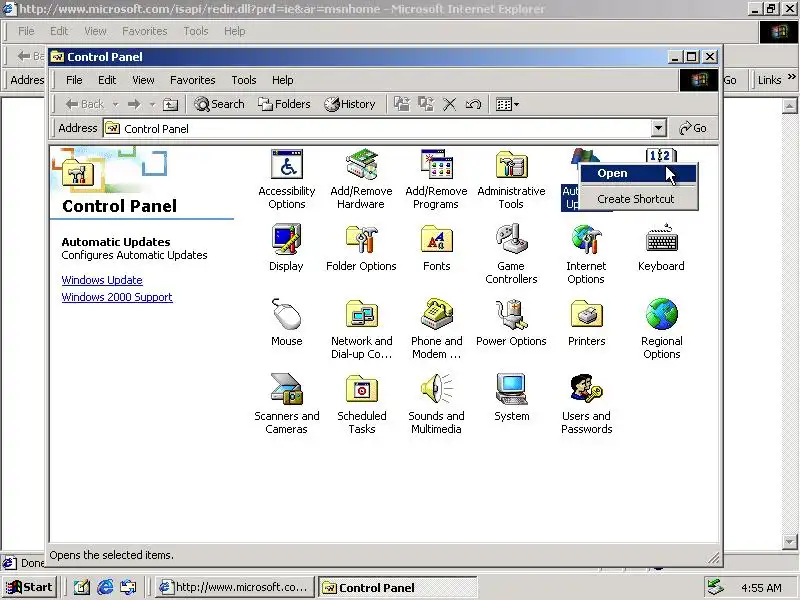Click the Control Panel Go button
The image size is (800, 600).
(693, 128)
